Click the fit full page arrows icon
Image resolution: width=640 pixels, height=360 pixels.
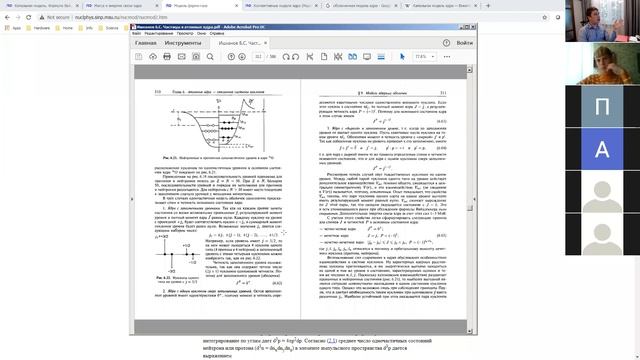tap(338, 57)
